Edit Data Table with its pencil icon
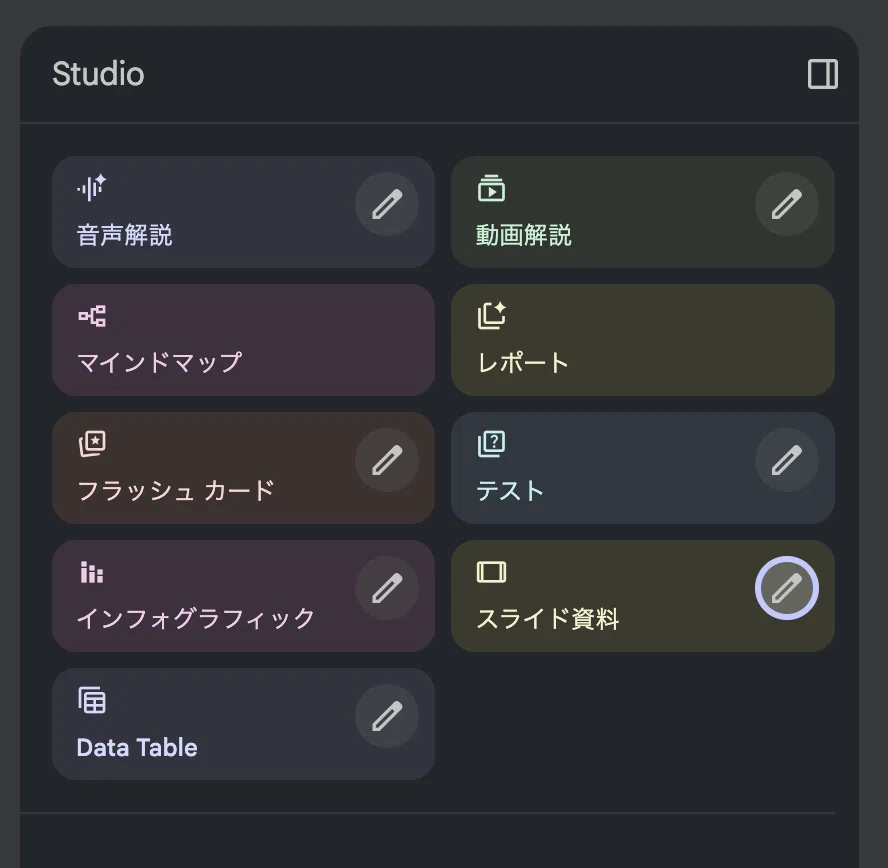Image resolution: width=888 pixels, height=868 pixels. (x=387, y=716)
